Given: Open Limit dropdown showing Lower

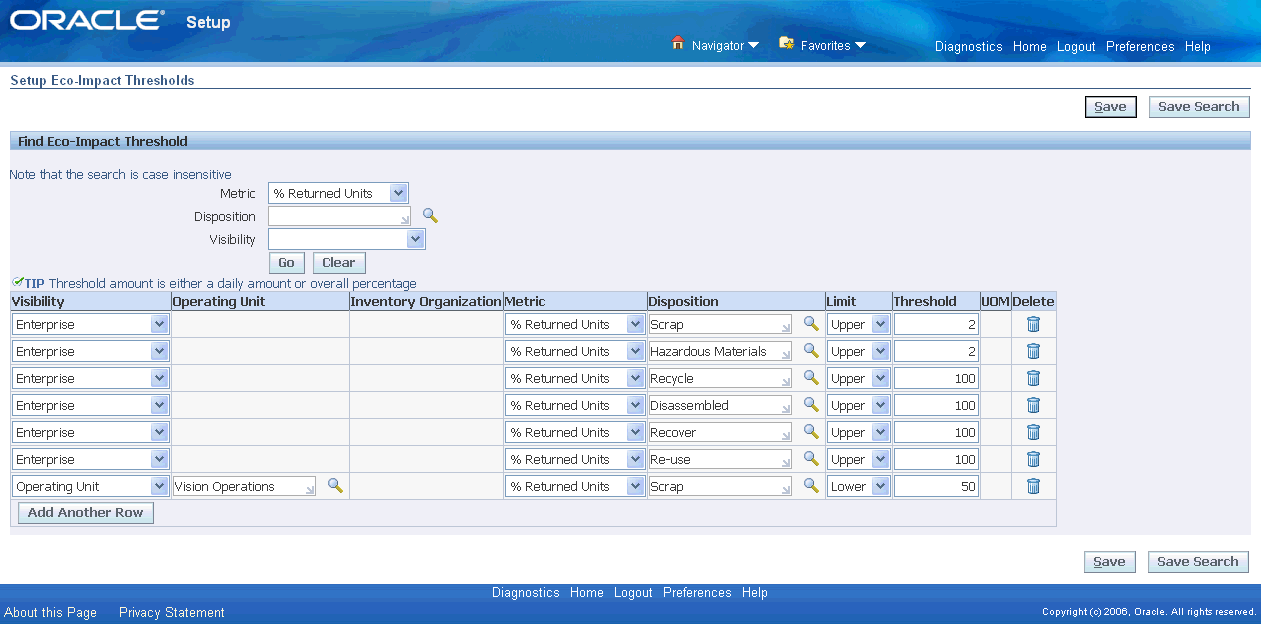Looking at the screenshot, I should coord(858,487).
